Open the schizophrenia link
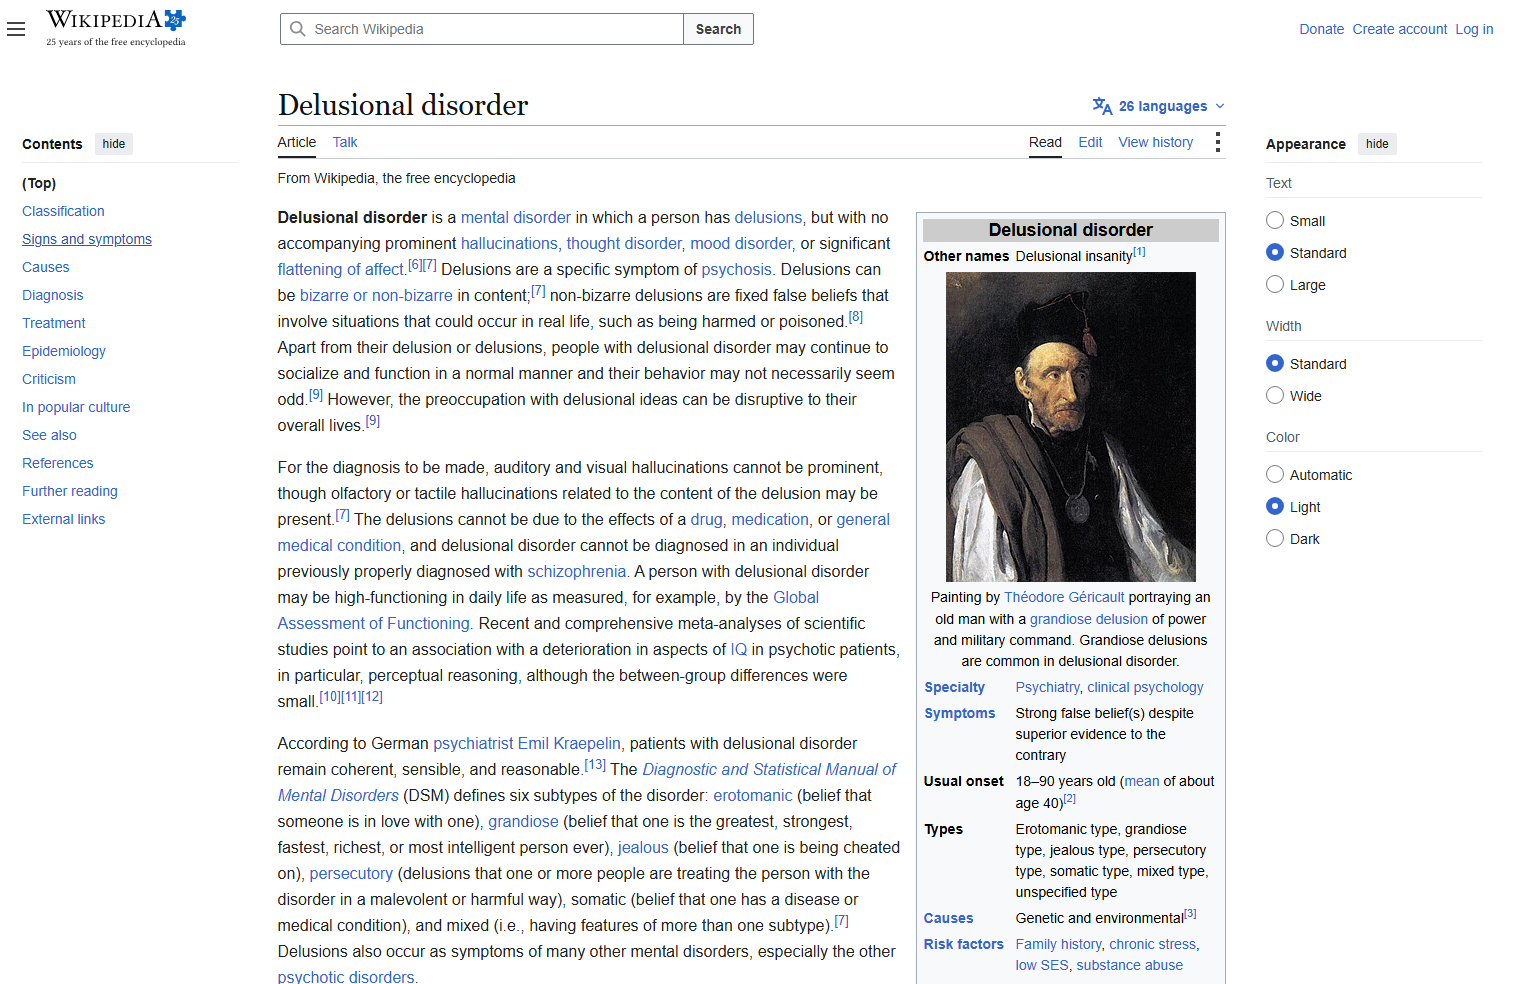Image resolution: width=1534 pixels, height=984 pixels. click(577, 571)
